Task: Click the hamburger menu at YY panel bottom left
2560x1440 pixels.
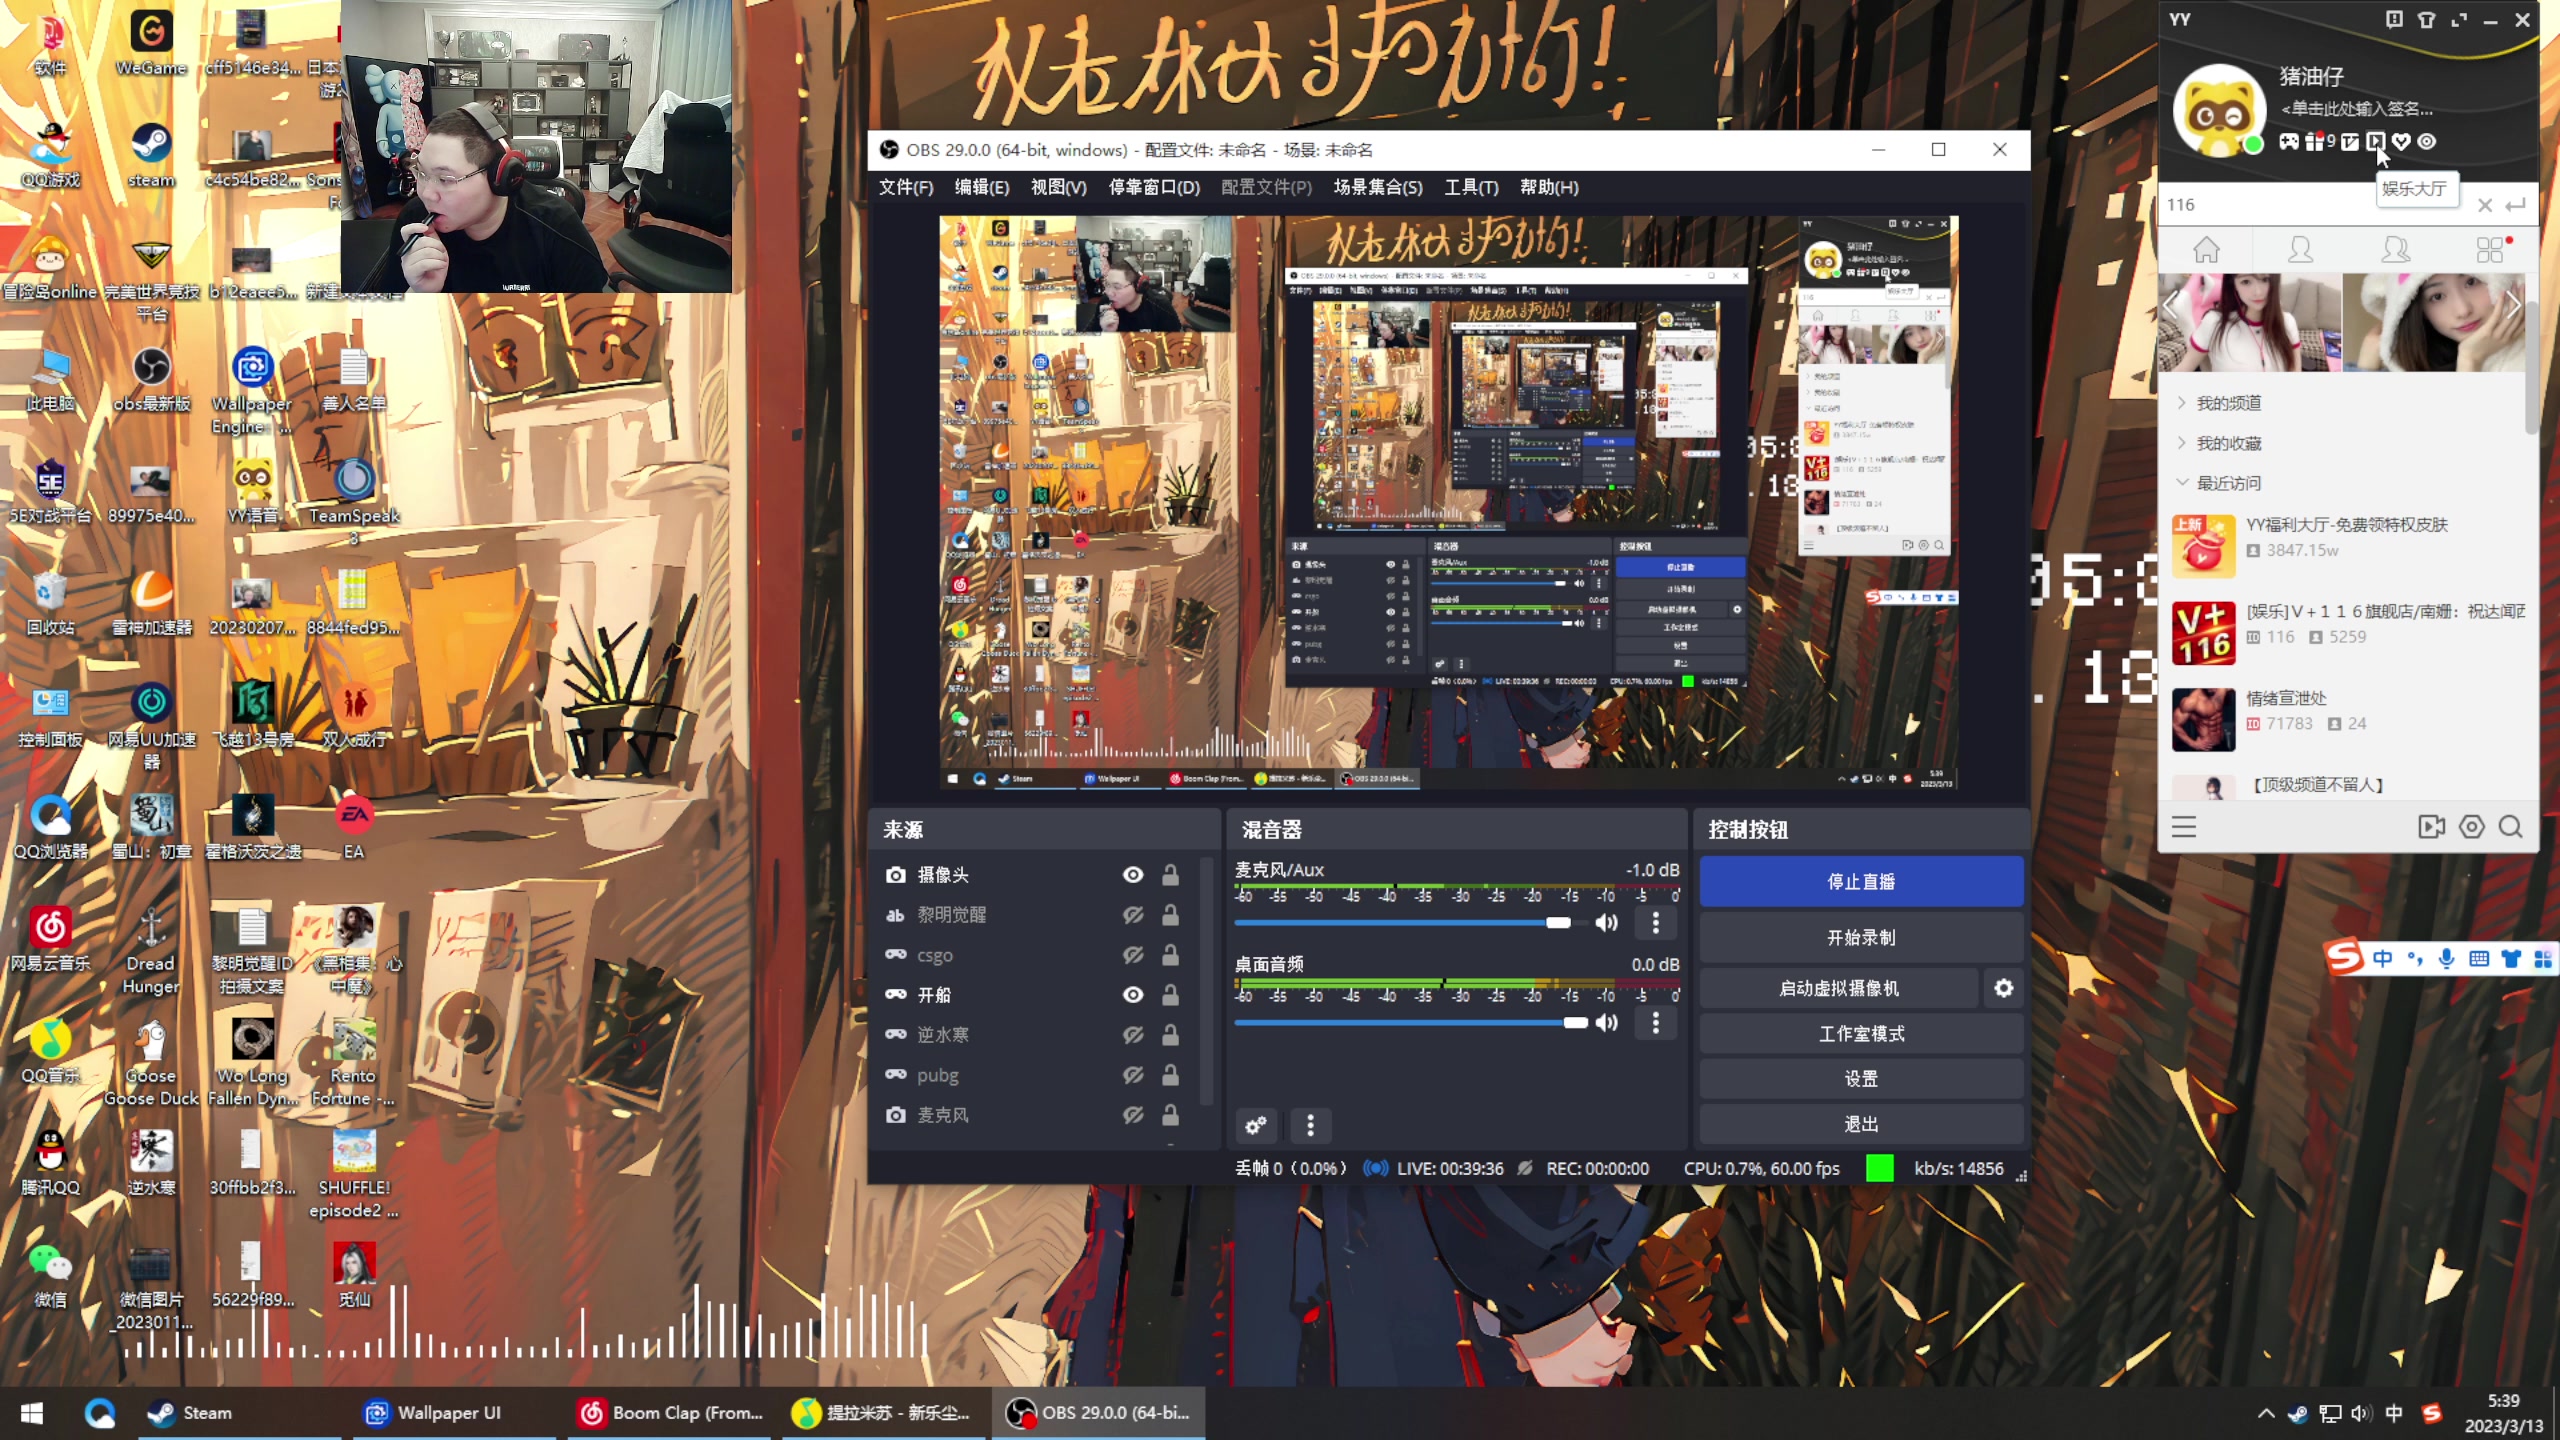Action: (x=2184, y=827)
